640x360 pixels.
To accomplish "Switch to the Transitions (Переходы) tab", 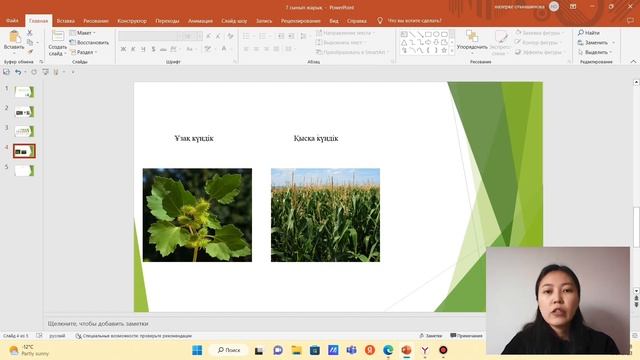I will click(x=167, y=20).
